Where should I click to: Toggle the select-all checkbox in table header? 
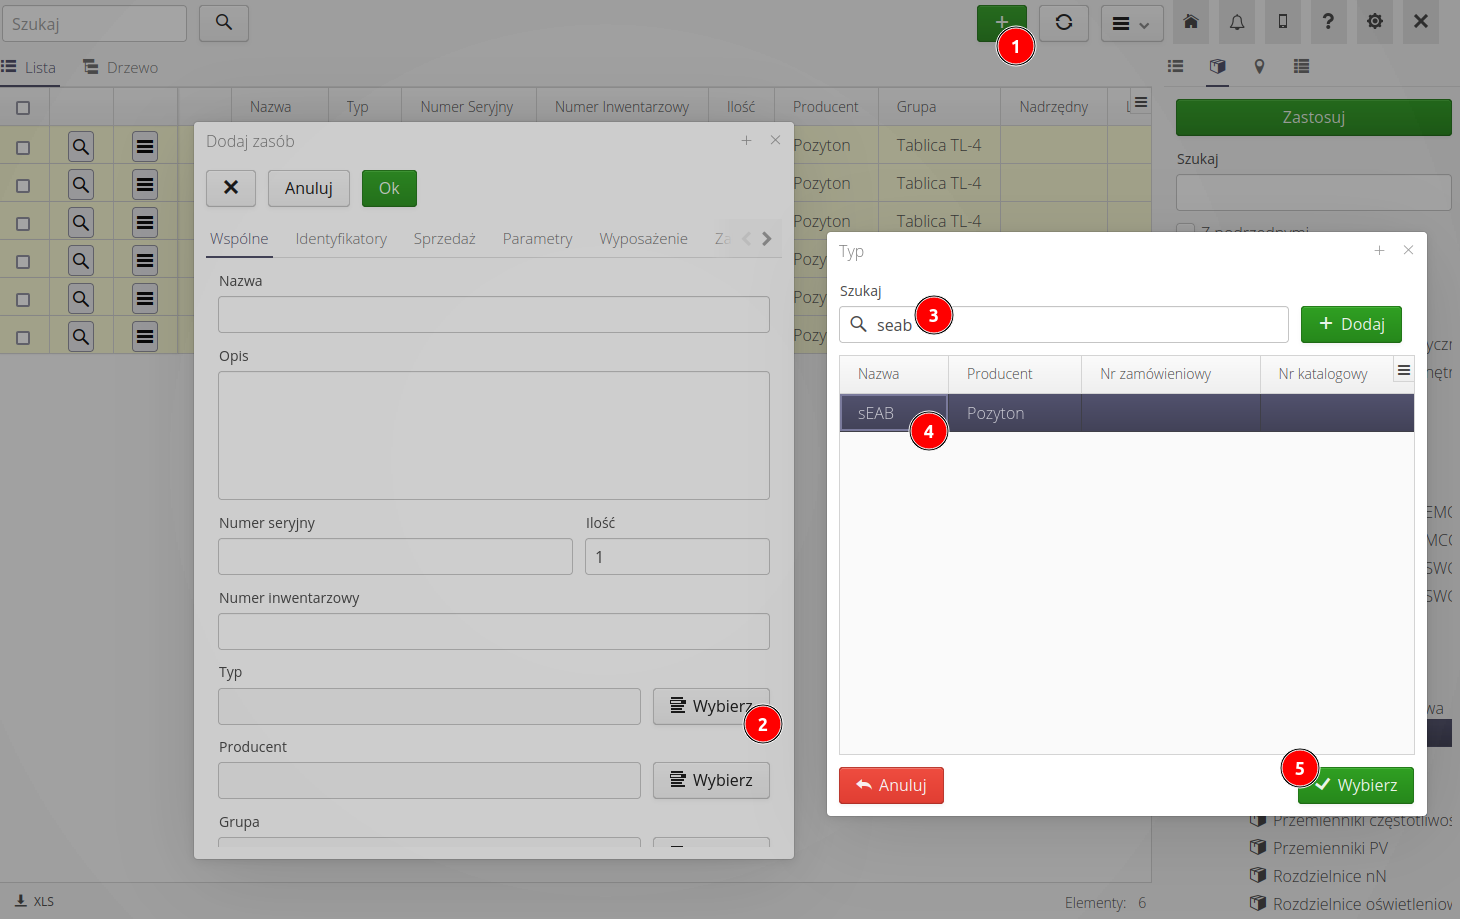[23, 108]
